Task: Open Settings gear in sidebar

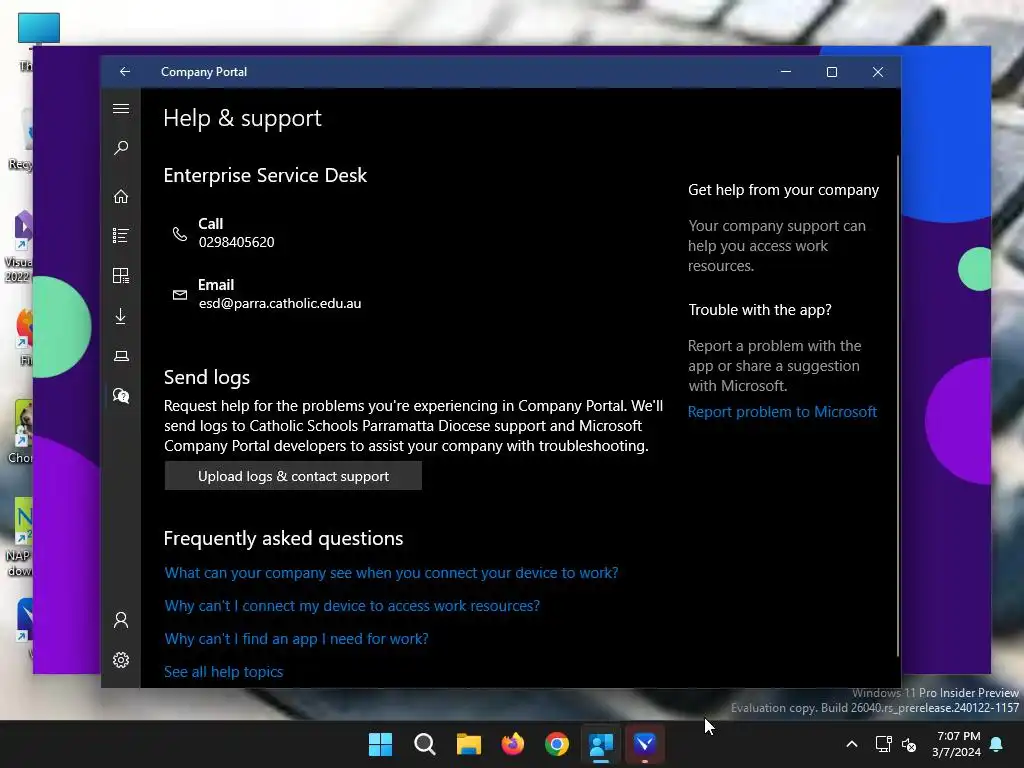Action: [x=121, y=660]
